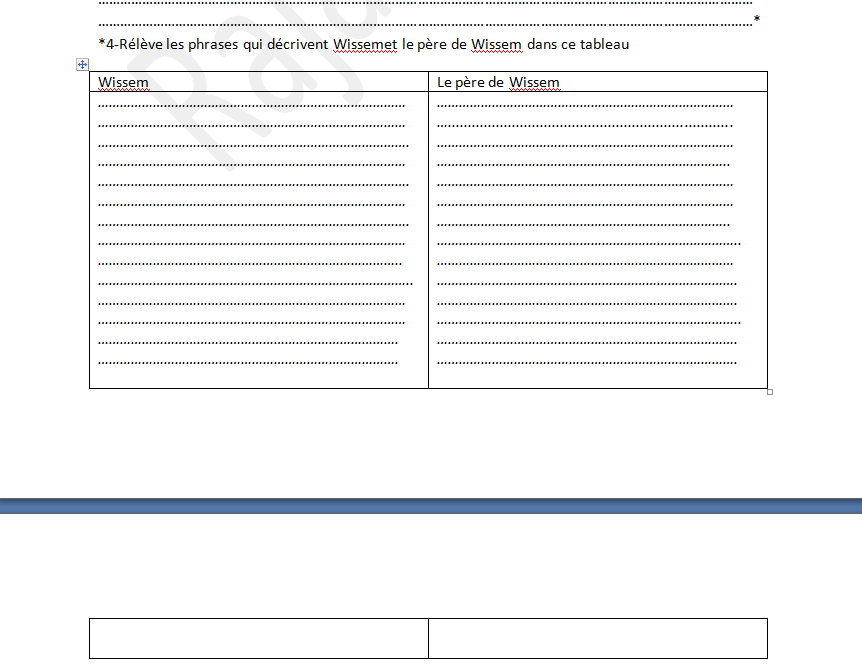Click the word "phrases" in the instruction
The image size is (862, 666).
(213, 45)
